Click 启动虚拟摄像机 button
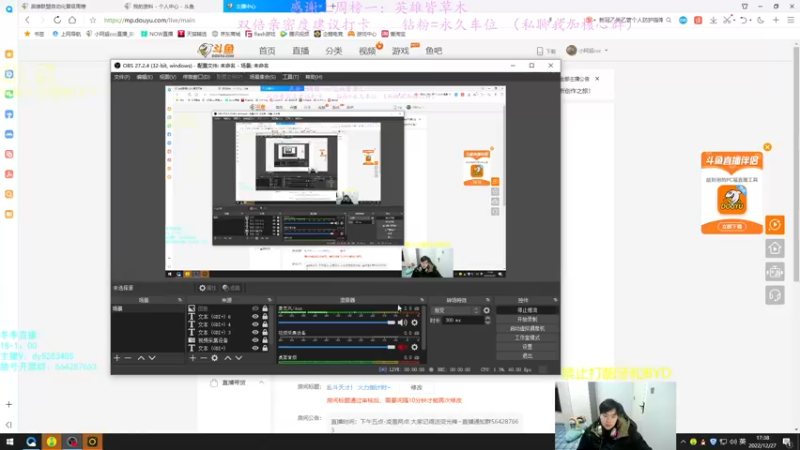Image resolution: width=800 pixels, height=450 pixels. coord(527,329)
